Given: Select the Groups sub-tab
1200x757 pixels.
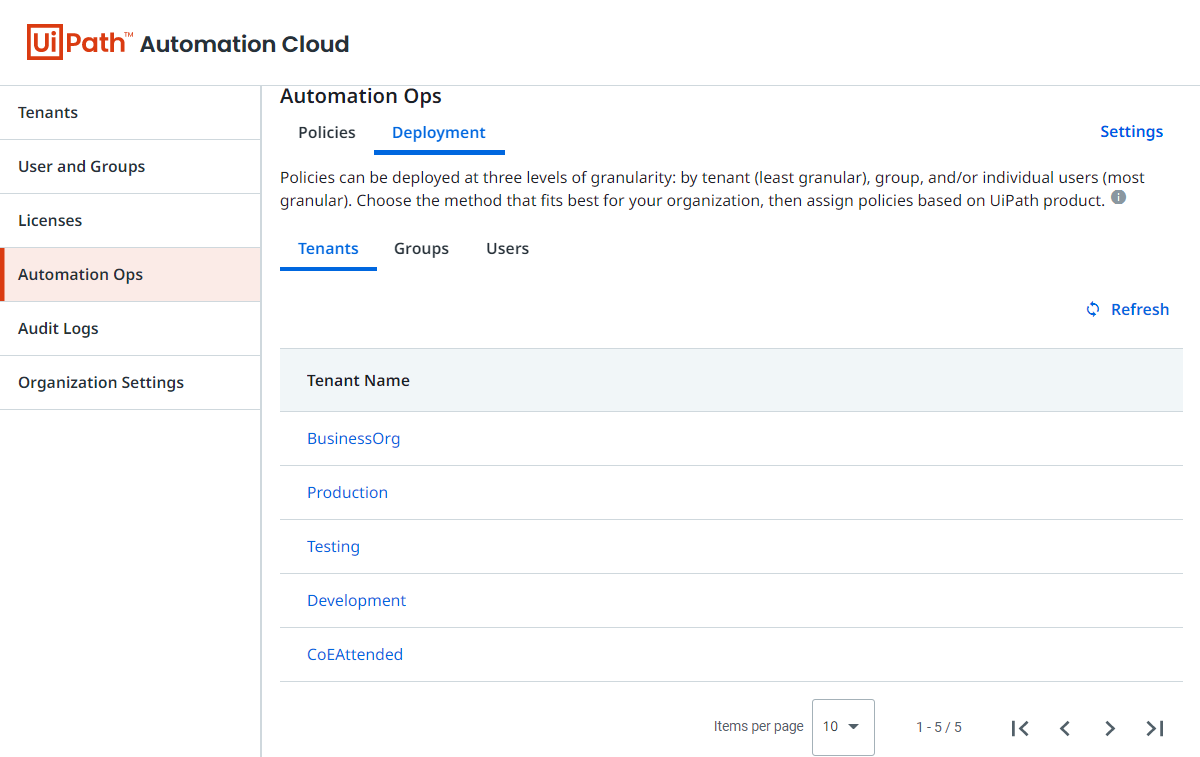Looking at the screenshot, I should 421,249.
